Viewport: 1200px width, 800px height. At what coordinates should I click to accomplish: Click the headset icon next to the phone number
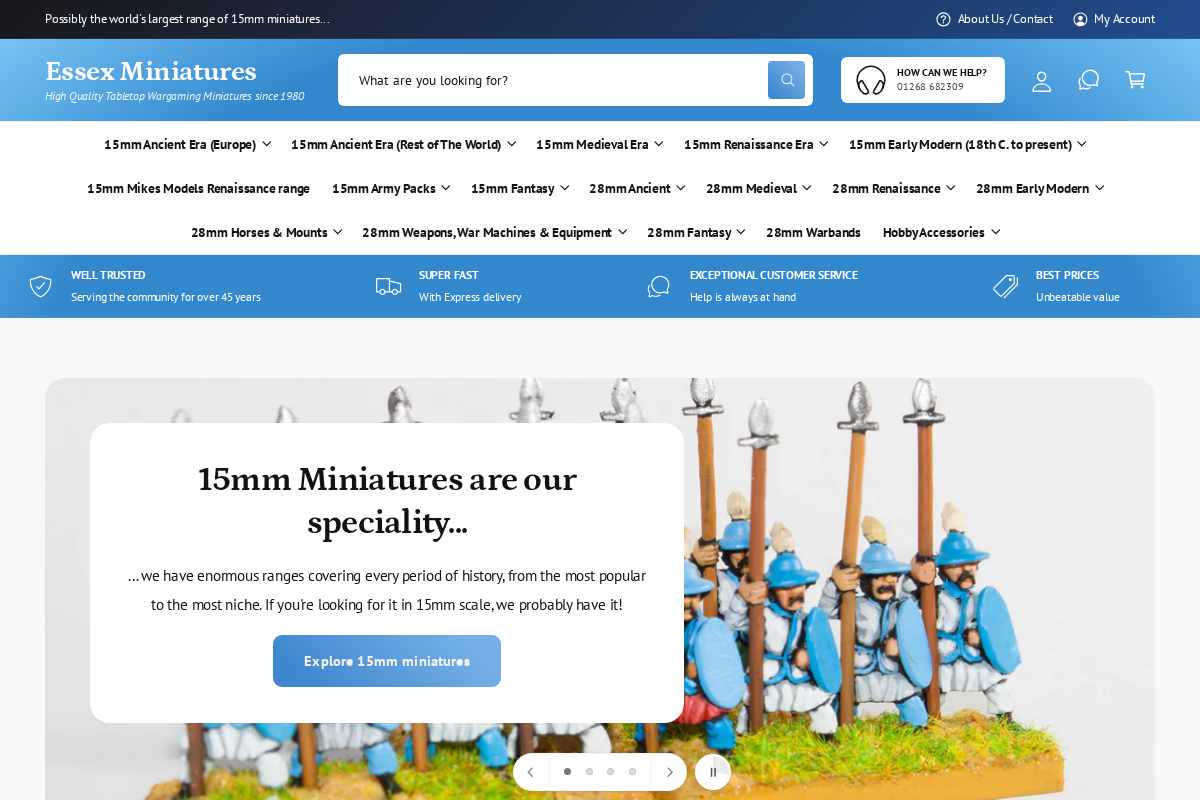click(869, 80)
